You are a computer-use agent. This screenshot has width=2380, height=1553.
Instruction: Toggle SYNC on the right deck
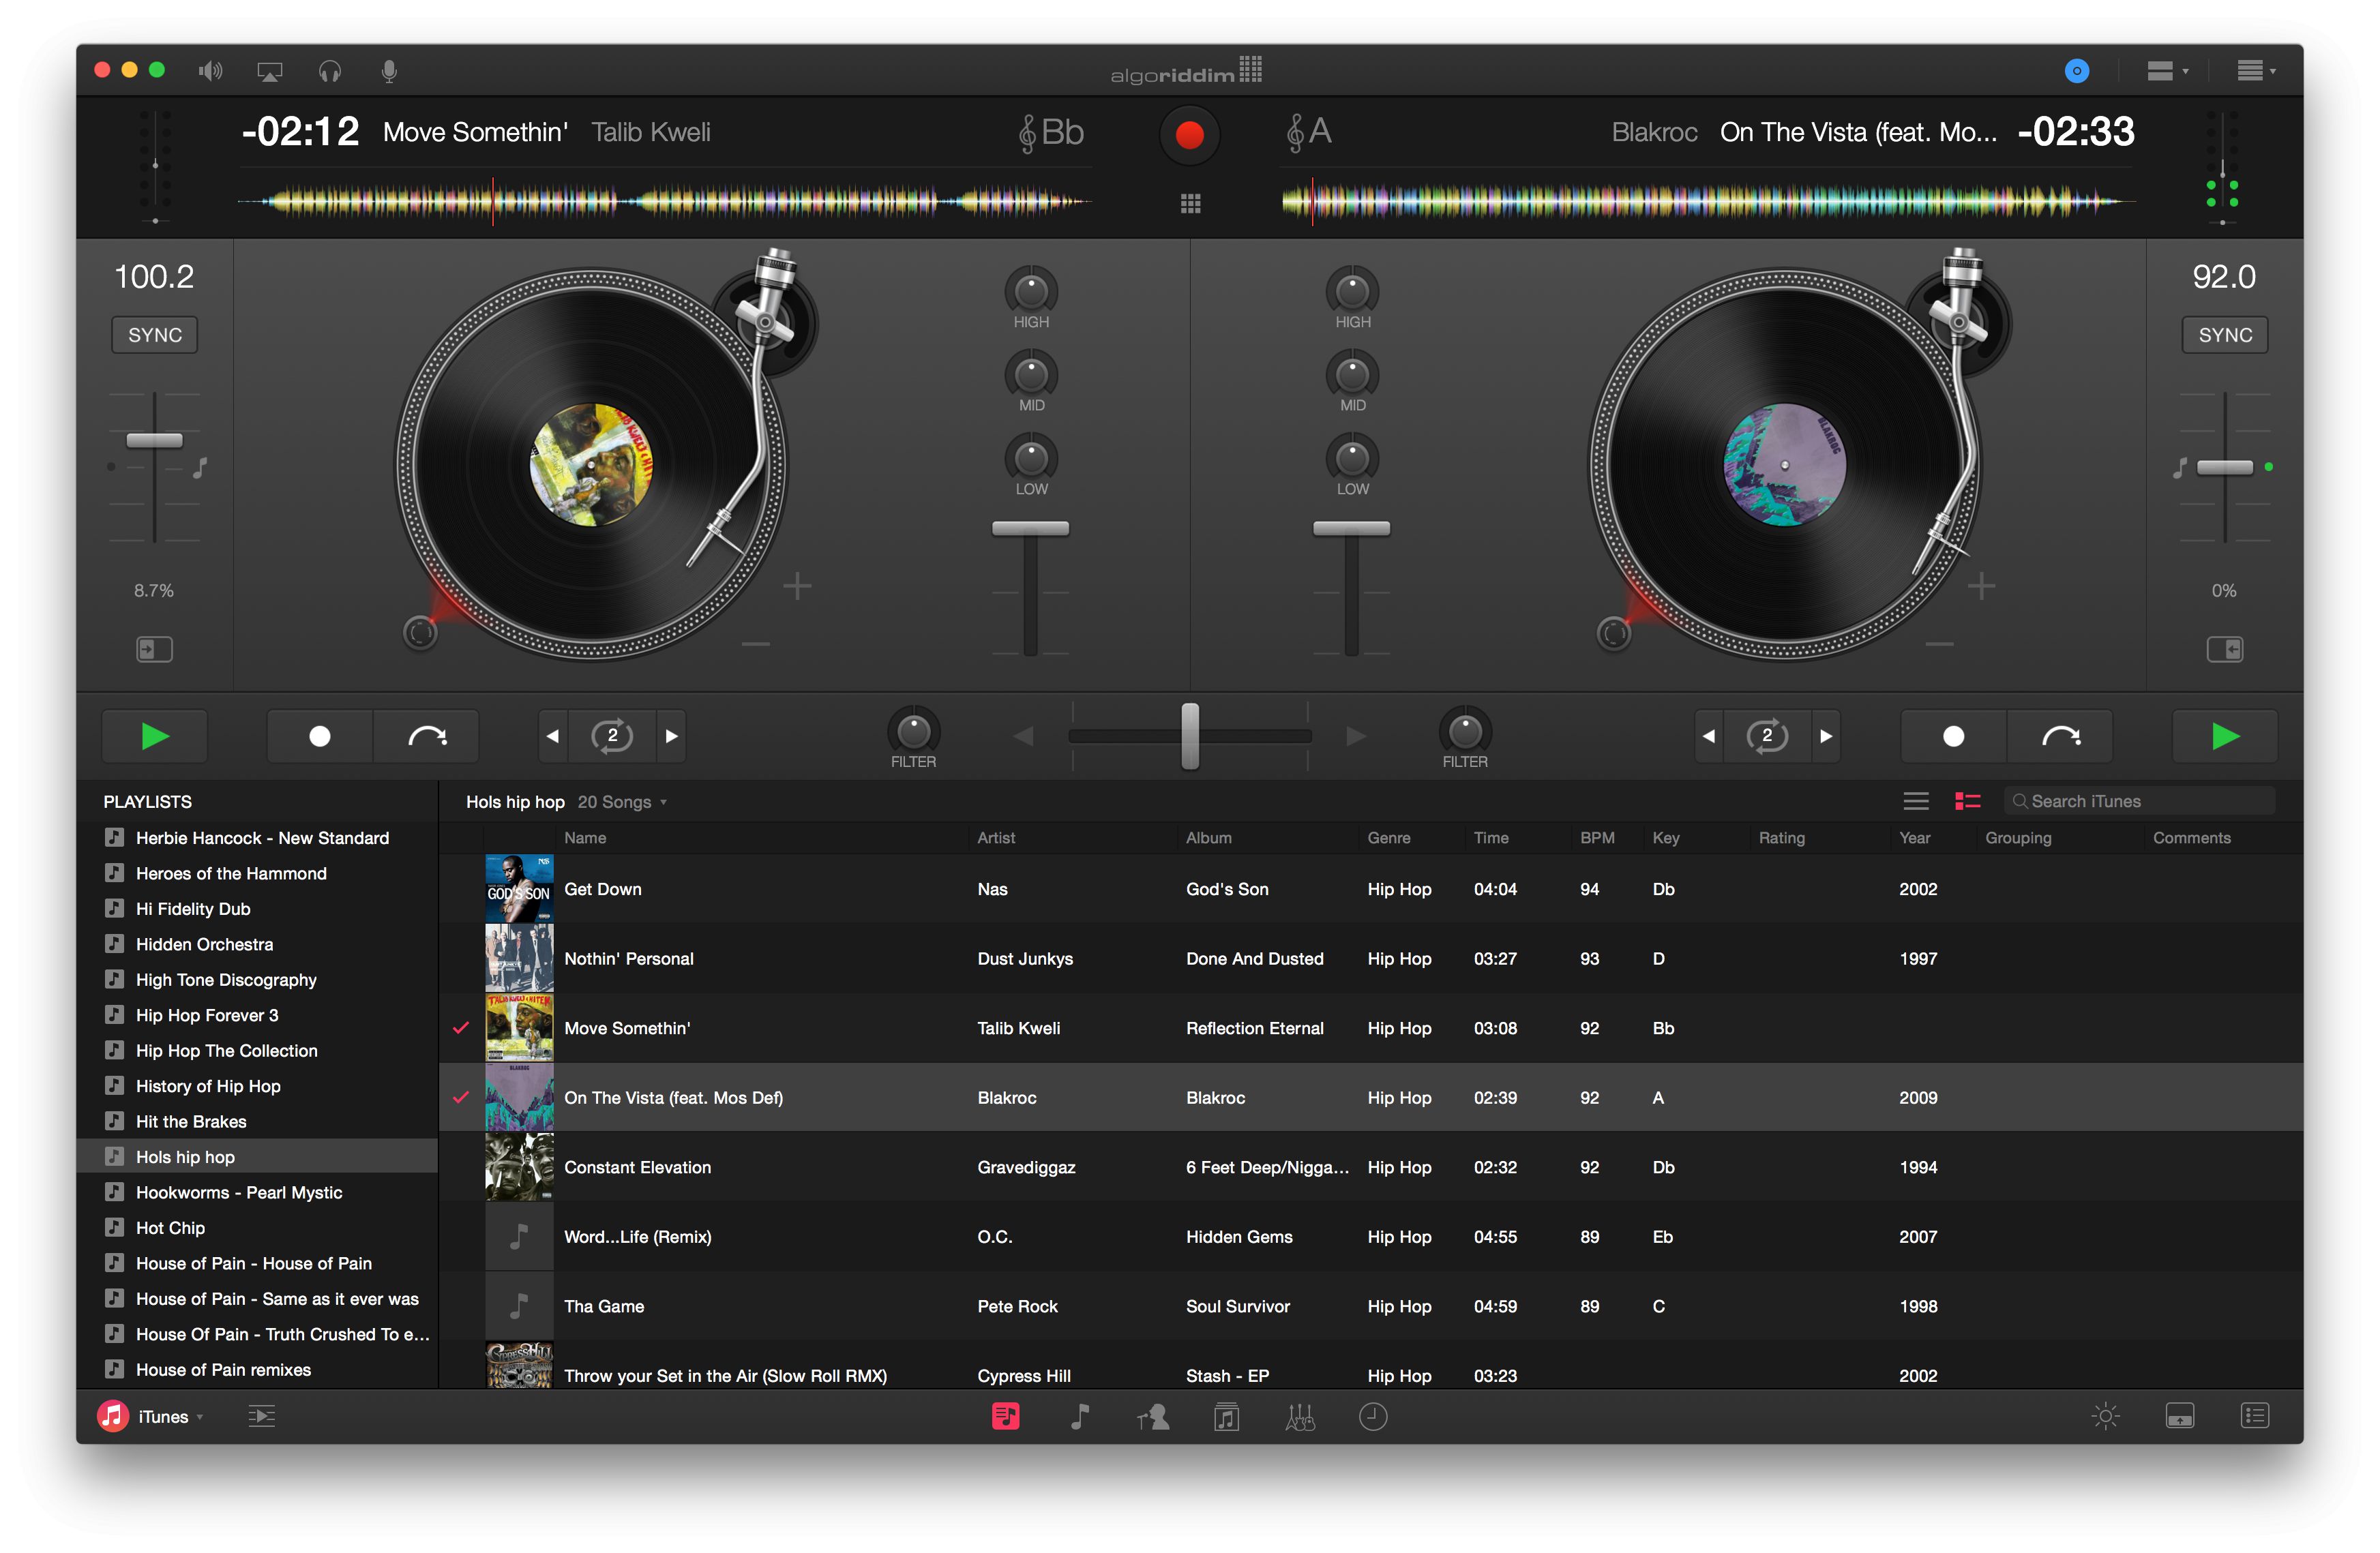pos(2225,335)
